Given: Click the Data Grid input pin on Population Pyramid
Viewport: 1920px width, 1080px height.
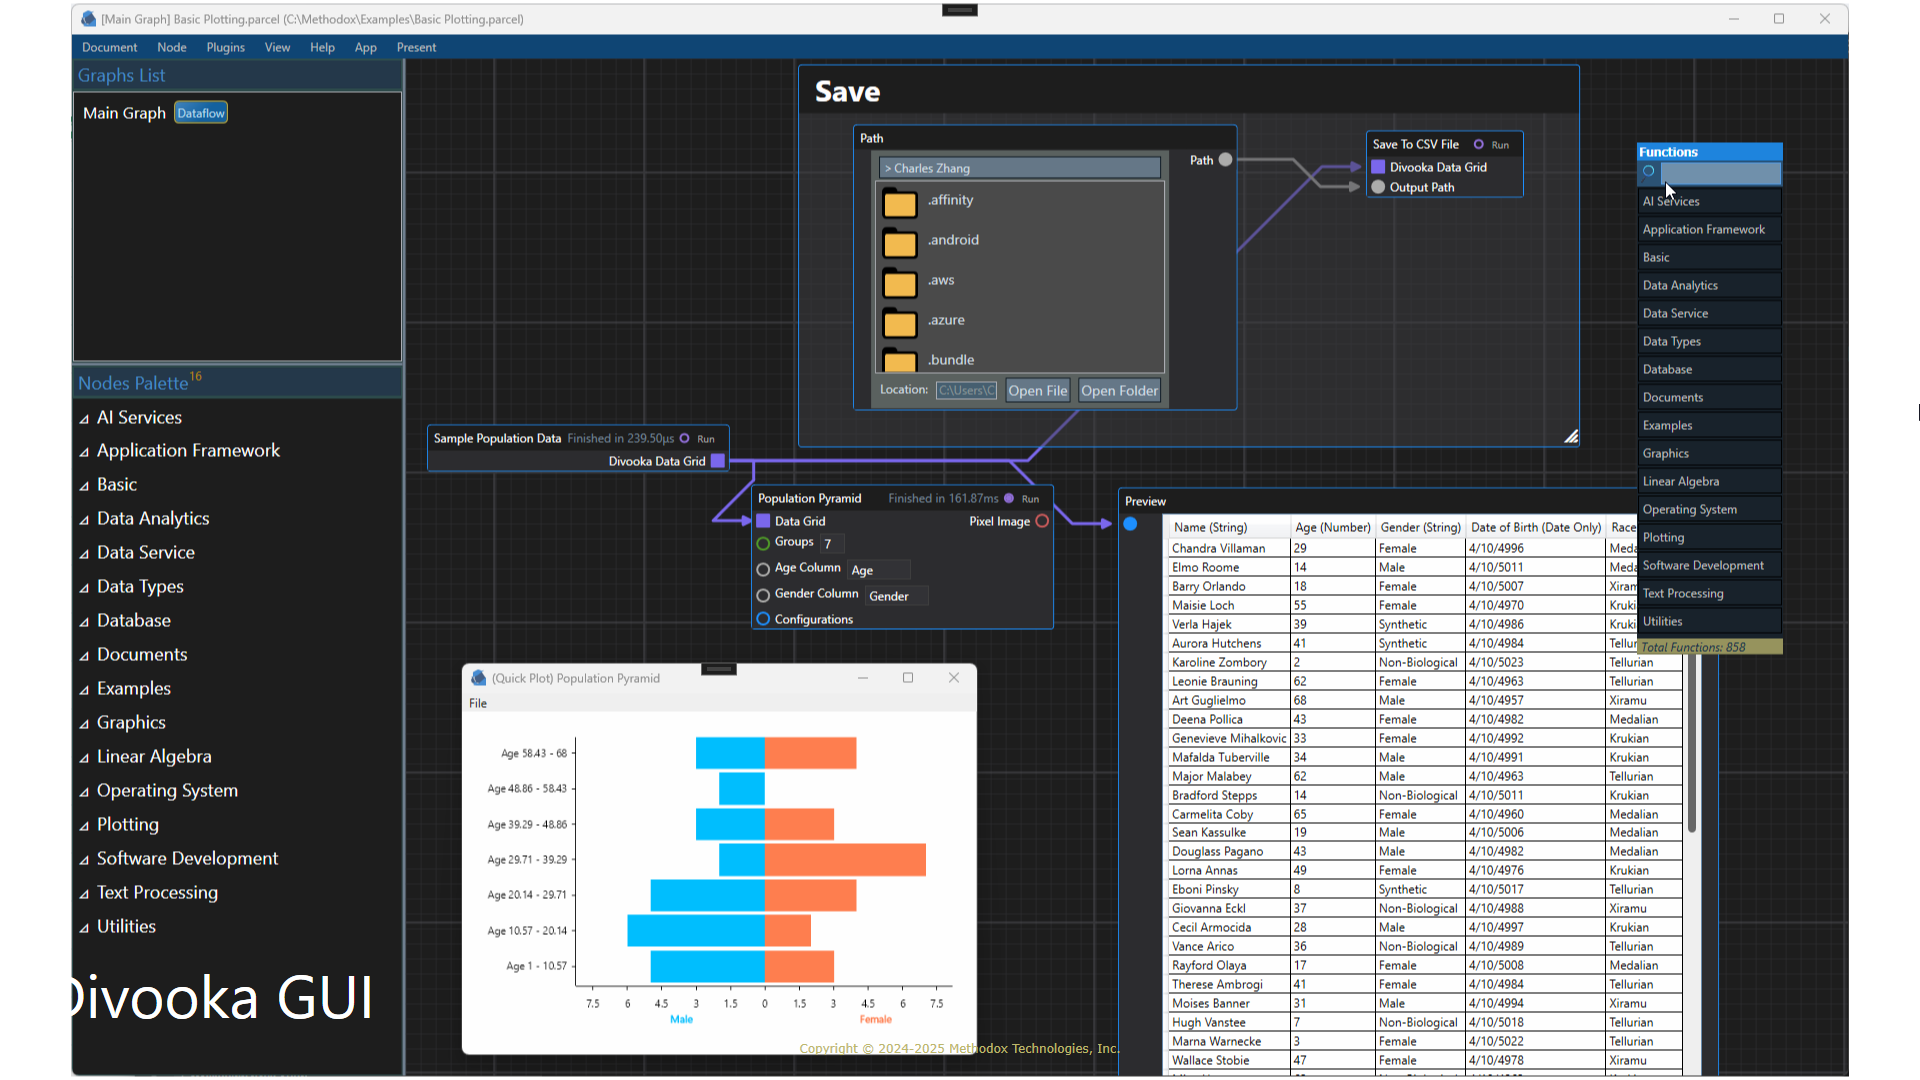Looking at the screenshot, I should pos(763,521).
